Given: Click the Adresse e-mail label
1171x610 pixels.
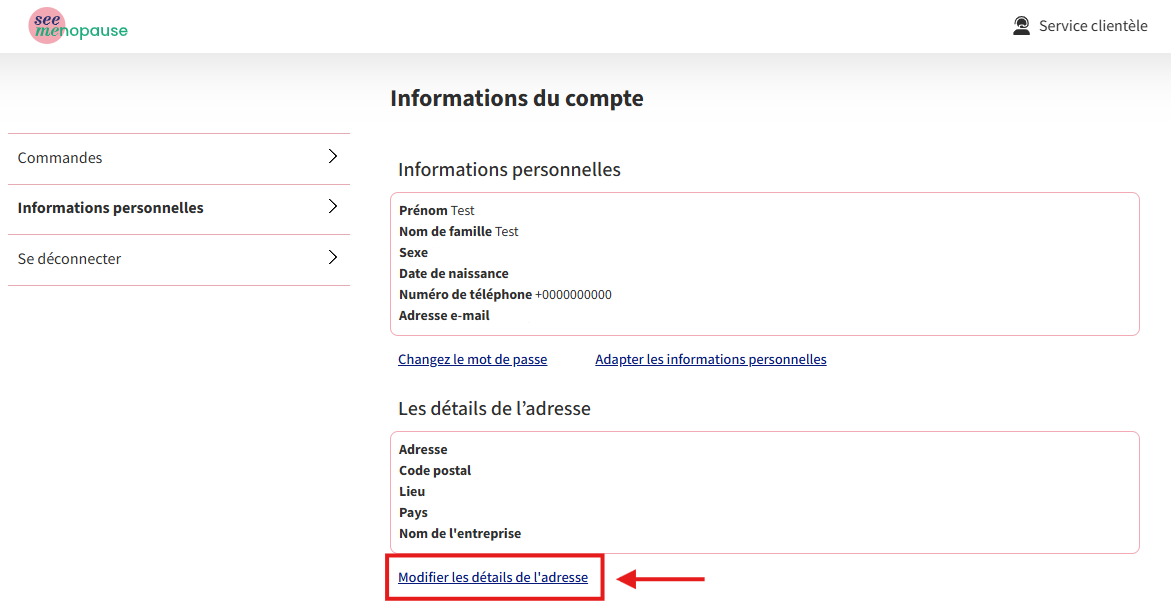Looking at the screenshot, I should click(x=444, y=316).
